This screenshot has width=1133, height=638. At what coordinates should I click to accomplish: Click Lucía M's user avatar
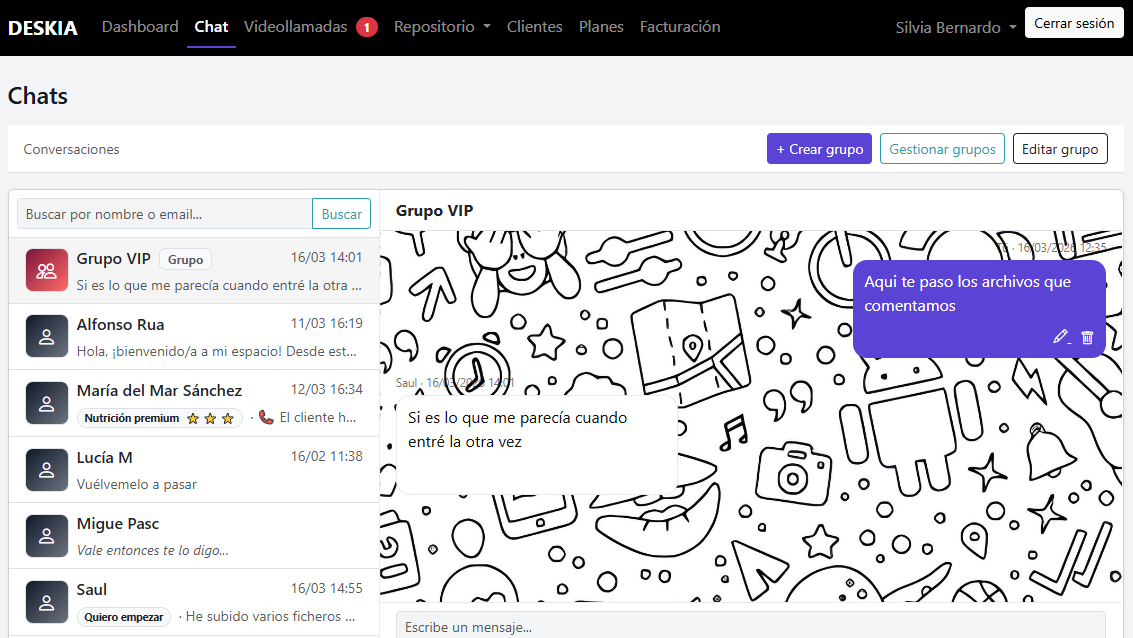(47, 469)
